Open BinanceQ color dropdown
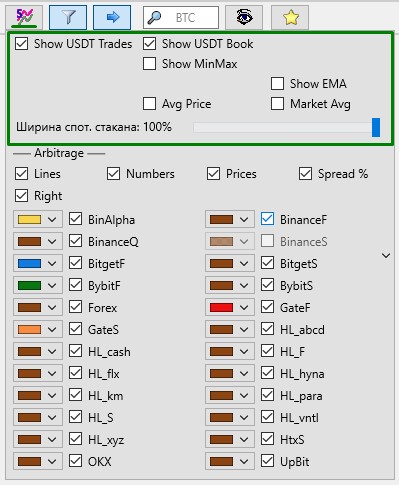 tap(38, 241)
